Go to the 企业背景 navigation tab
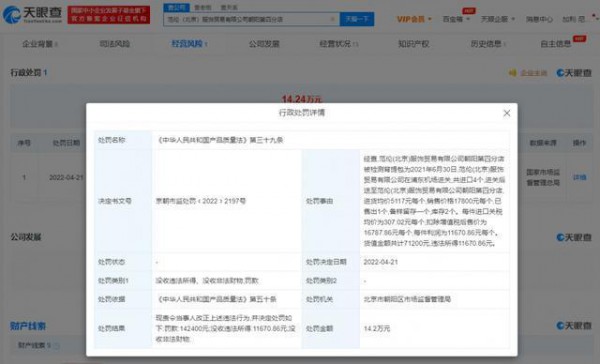The width and height of the screenshot is (600, 364). 40,44
